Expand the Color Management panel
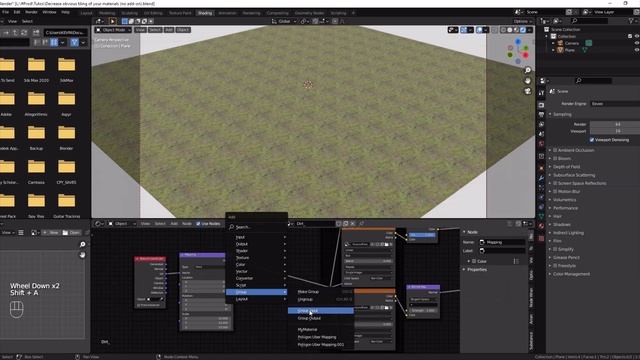This screenshot has width=640, height=360. point(571,274)
